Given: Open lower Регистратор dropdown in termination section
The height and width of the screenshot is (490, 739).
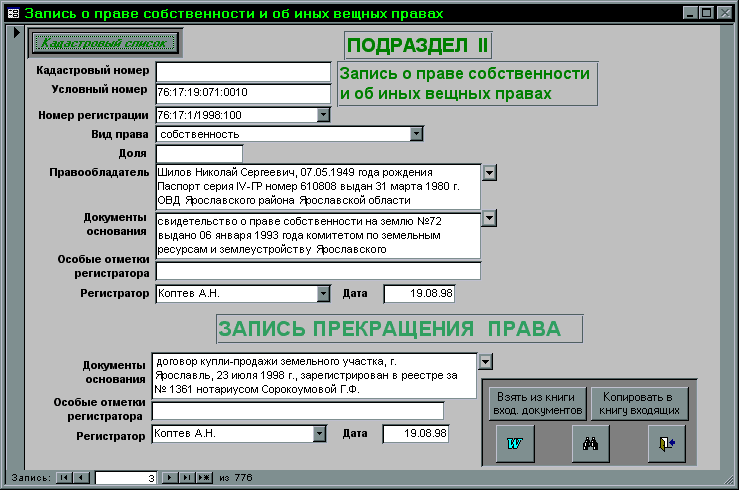Looking at the screenshot, I should [319, 433].
